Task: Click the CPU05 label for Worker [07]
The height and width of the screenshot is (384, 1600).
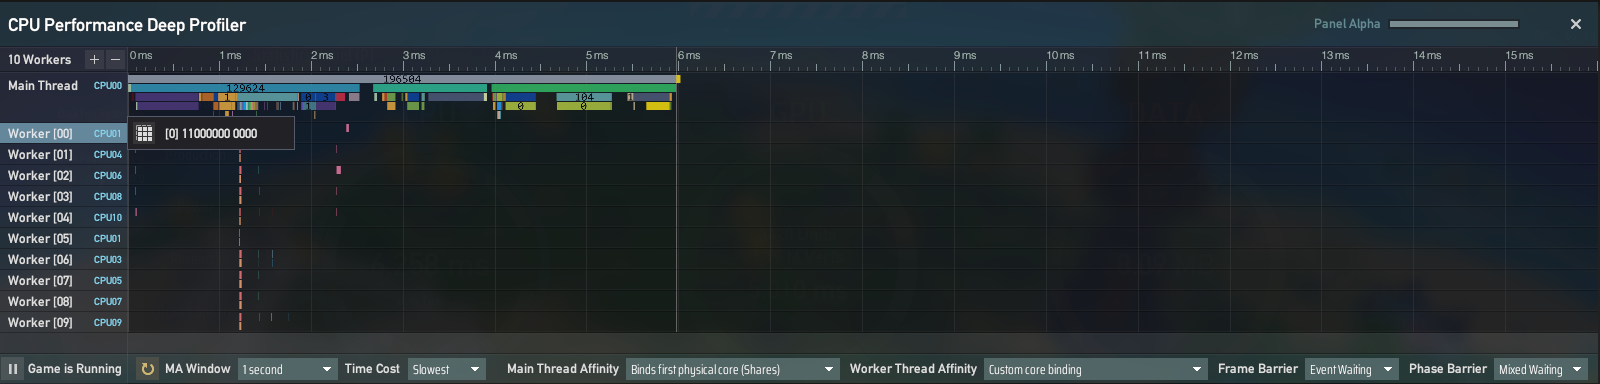Action: (x=108, y=281)
